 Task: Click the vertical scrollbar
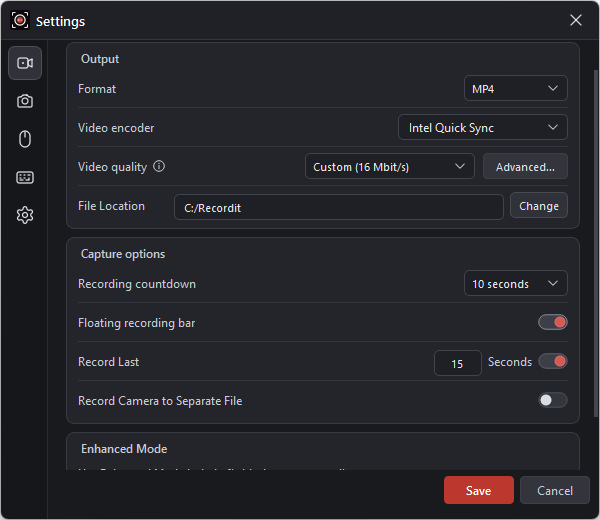tap(596, 243)
